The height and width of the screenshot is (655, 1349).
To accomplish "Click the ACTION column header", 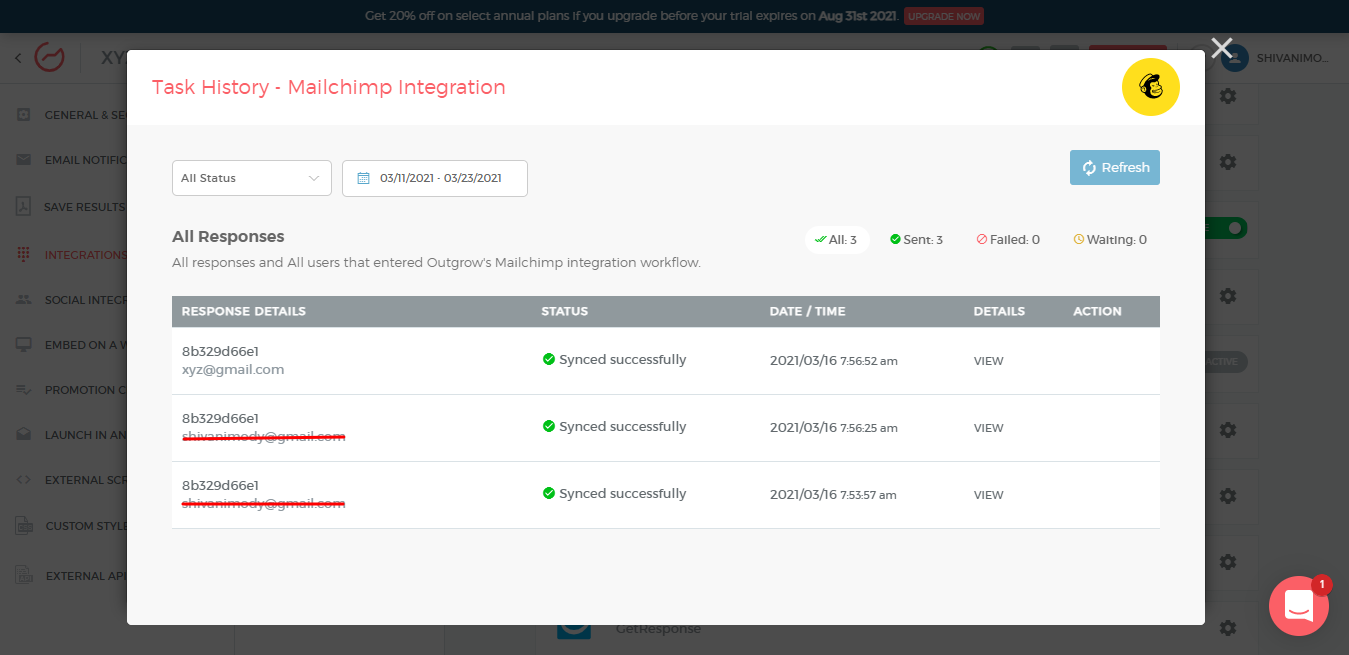I will point(1097,311).
